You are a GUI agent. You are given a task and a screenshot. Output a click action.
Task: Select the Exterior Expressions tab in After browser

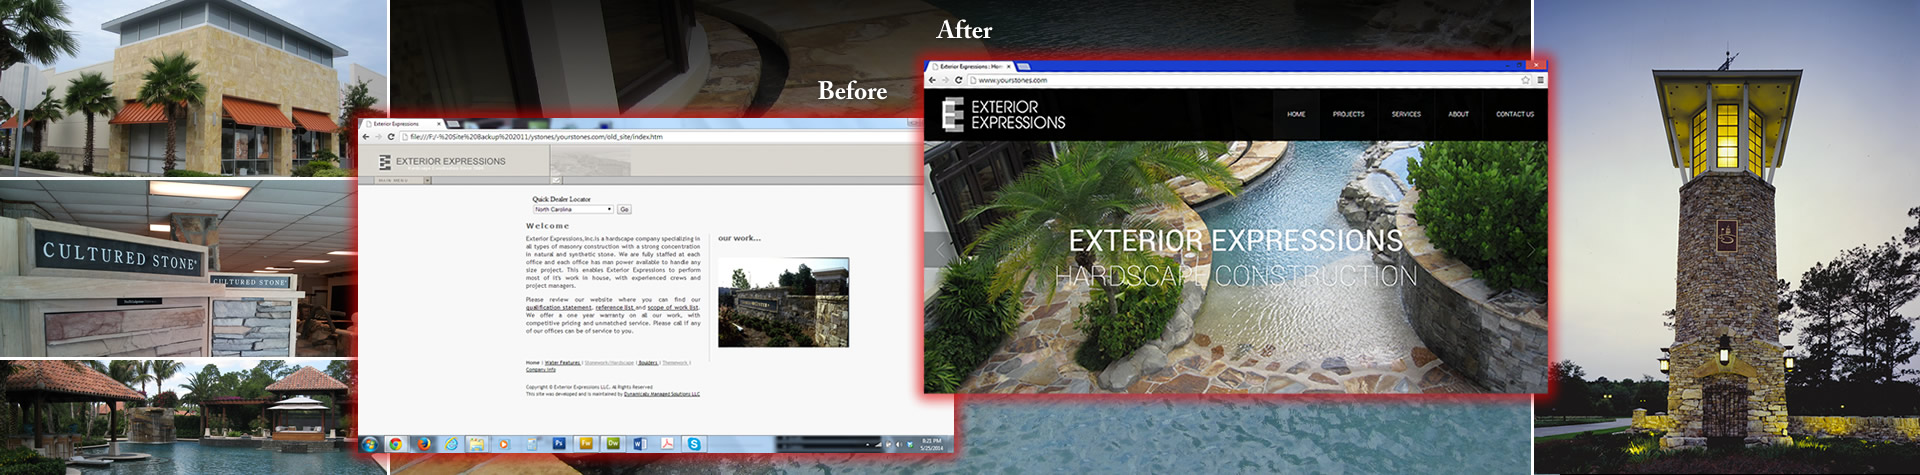(971, 66)
